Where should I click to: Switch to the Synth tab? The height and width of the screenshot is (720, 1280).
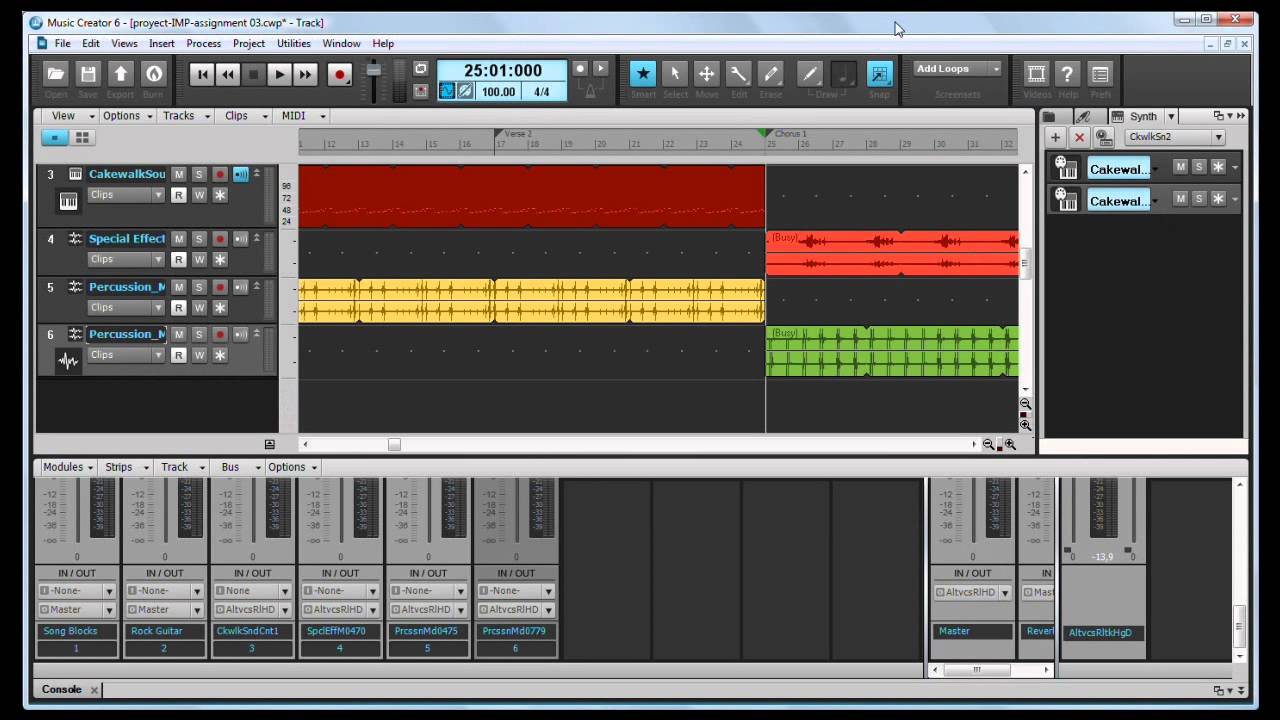[1143, 116]
